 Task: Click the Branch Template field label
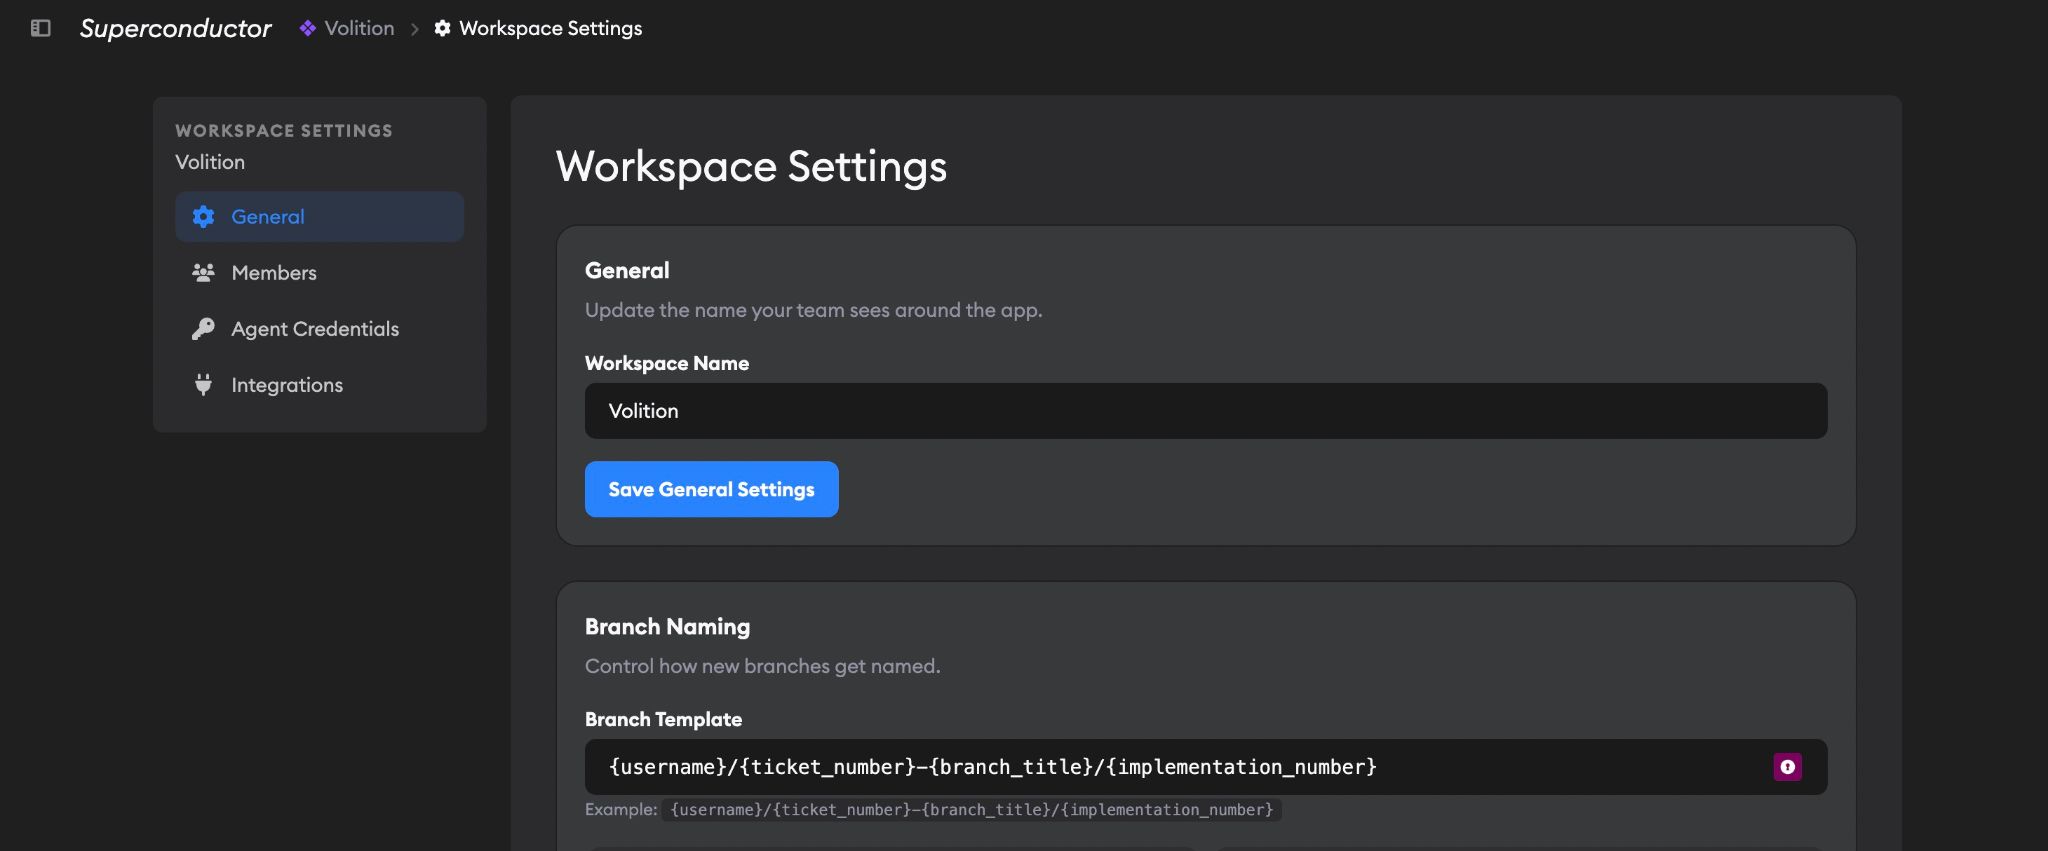(663, 719)
